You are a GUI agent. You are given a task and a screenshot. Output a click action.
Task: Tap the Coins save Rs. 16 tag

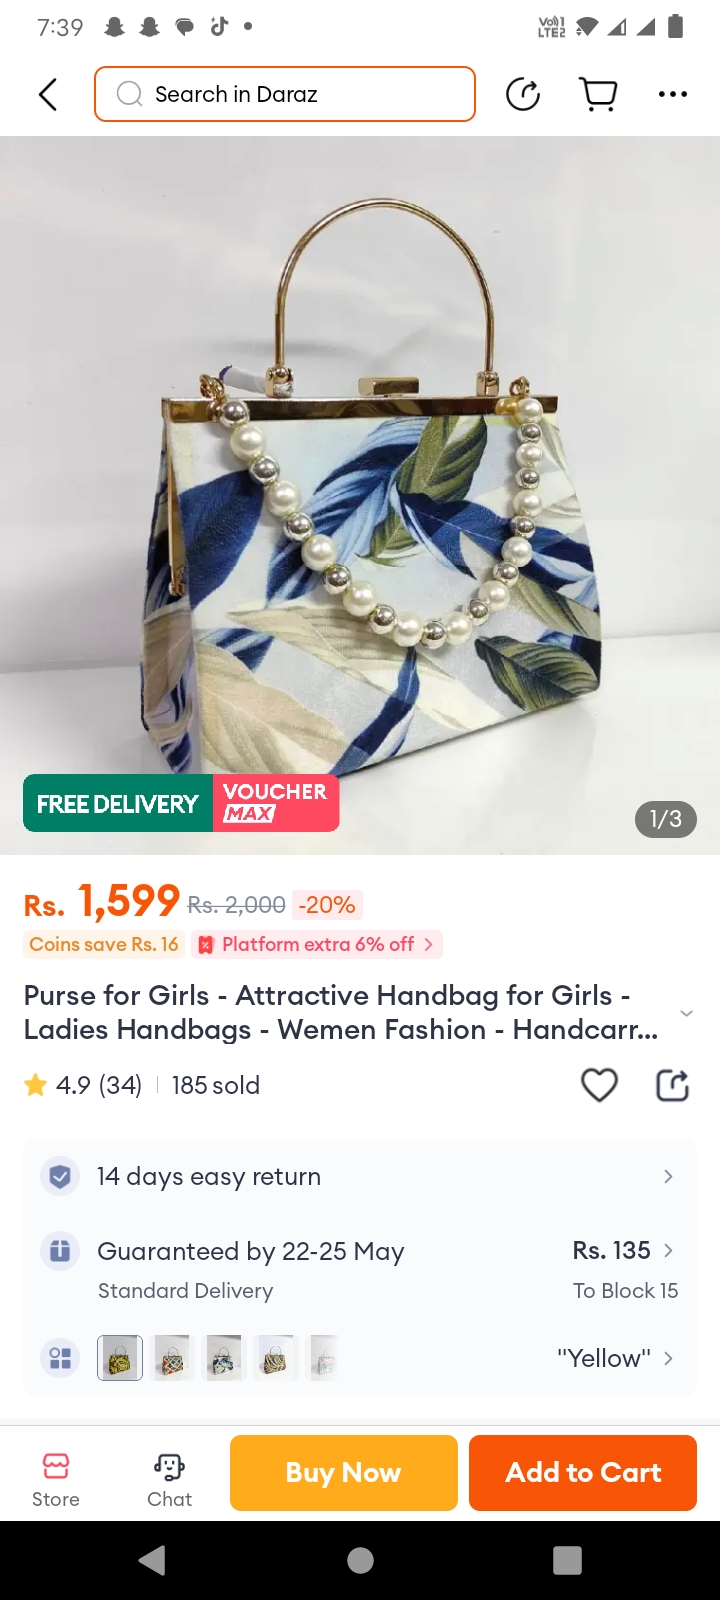104,944
